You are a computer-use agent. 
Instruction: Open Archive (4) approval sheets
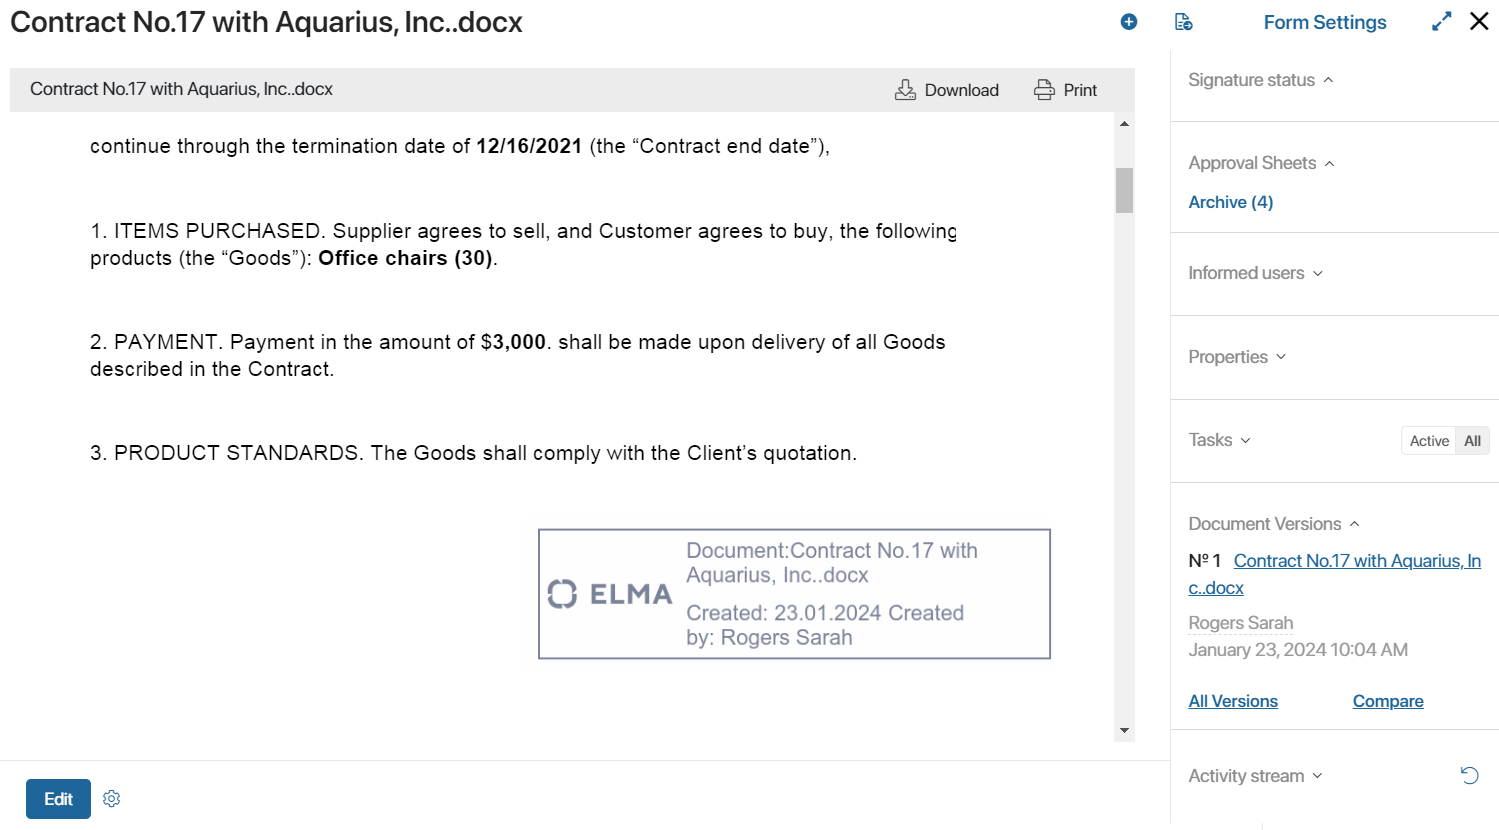[x=1230, y=202]
